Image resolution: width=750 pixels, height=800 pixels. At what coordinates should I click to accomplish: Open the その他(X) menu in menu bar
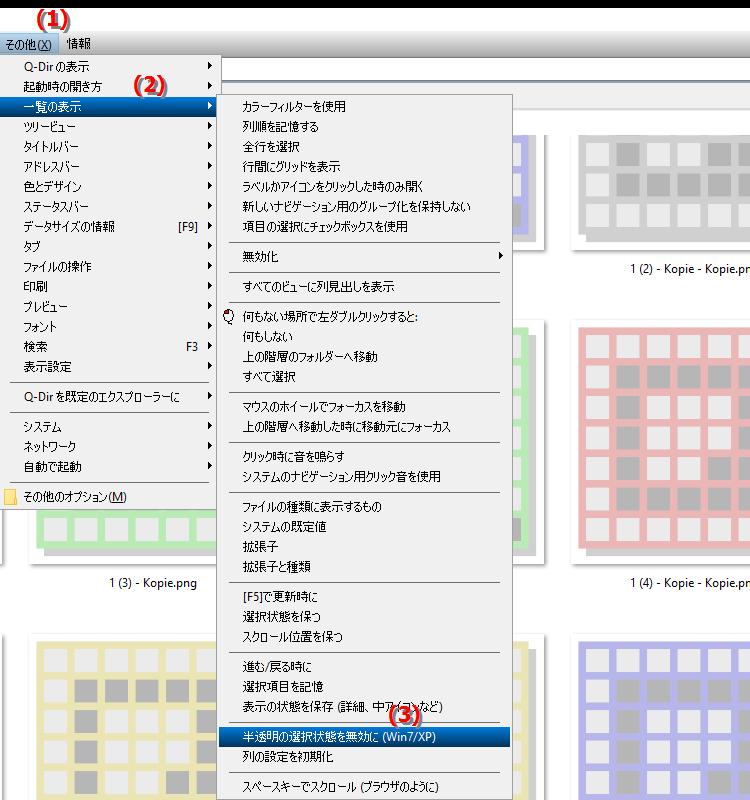pyautogui.click(x=28, y=44)
